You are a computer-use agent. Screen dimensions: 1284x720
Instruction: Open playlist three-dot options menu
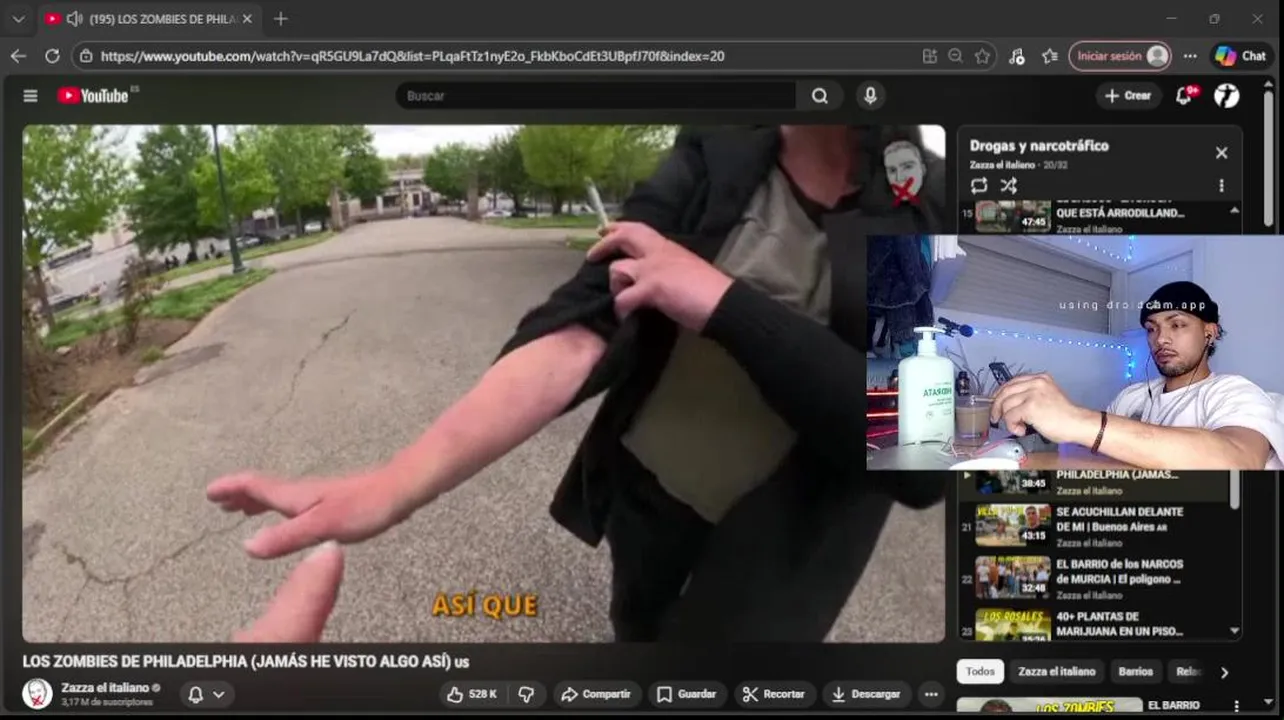(1221, 185)
